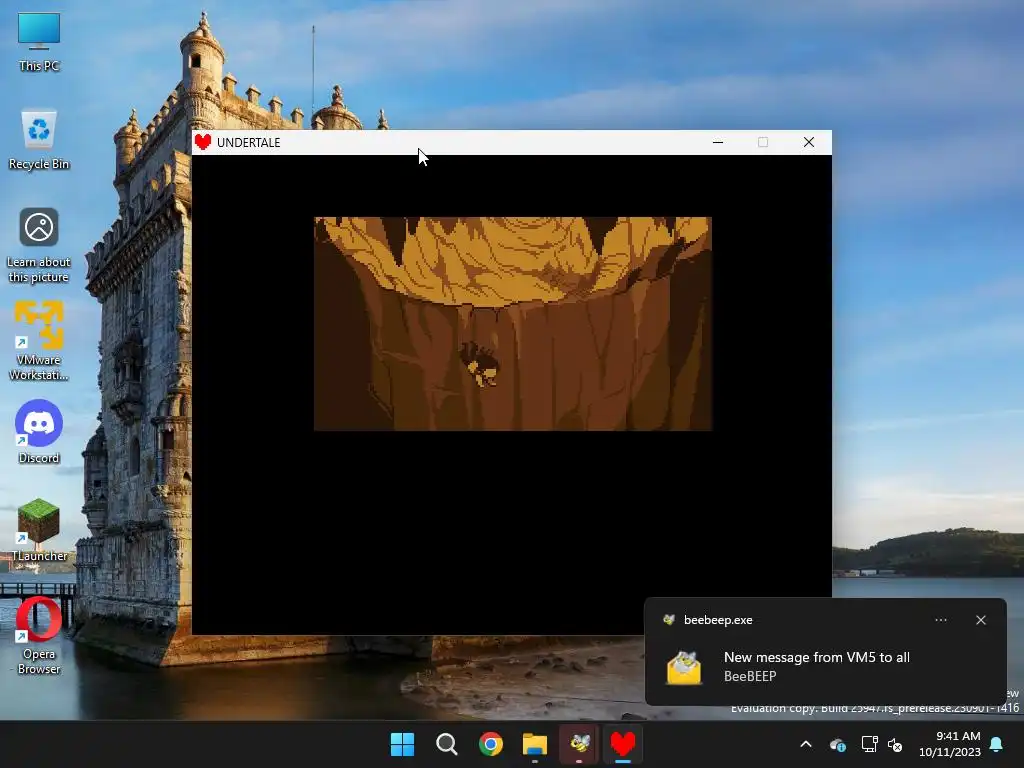The height and width of the screenshot is (768, 1024).
Task: Click beebeep.exe notification header text
Action: tap(718, 620)
